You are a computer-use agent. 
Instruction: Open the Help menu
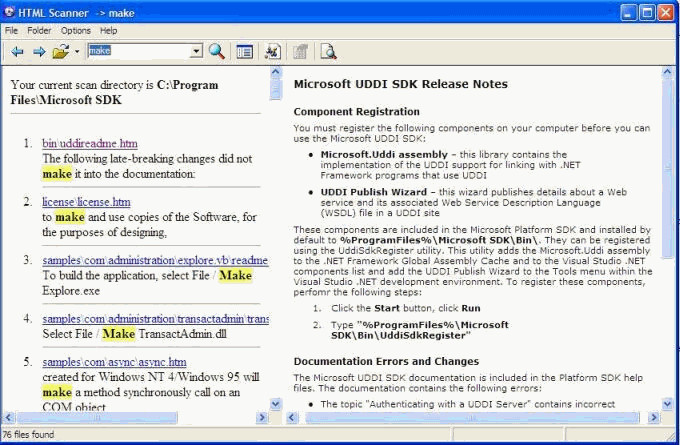click(x=108, y=30)
